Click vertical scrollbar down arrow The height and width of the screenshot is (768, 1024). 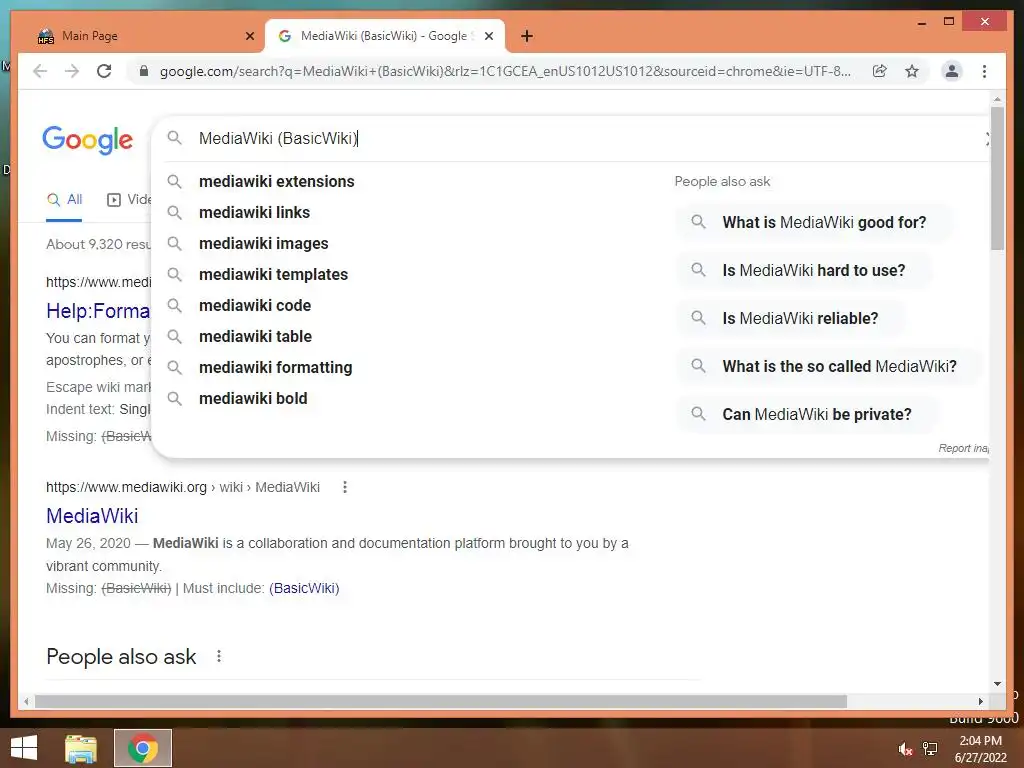(x=997, y=684)
